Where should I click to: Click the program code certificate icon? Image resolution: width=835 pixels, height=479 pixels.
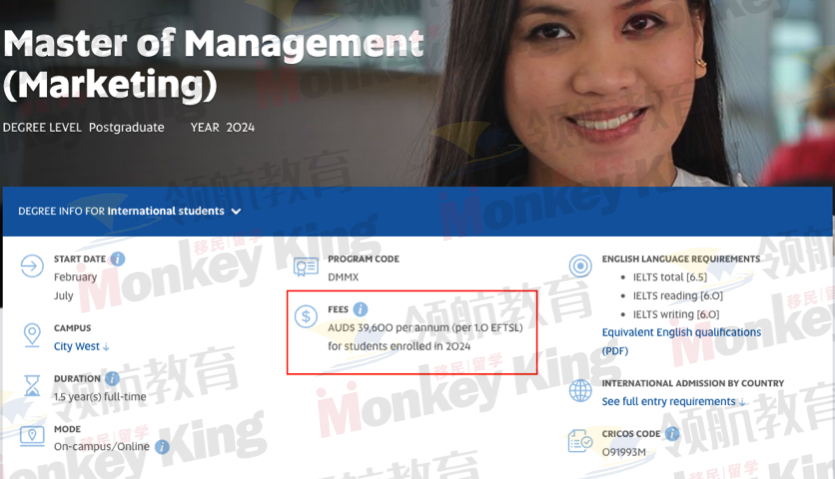pyautogui.click(x=306, y=266)
